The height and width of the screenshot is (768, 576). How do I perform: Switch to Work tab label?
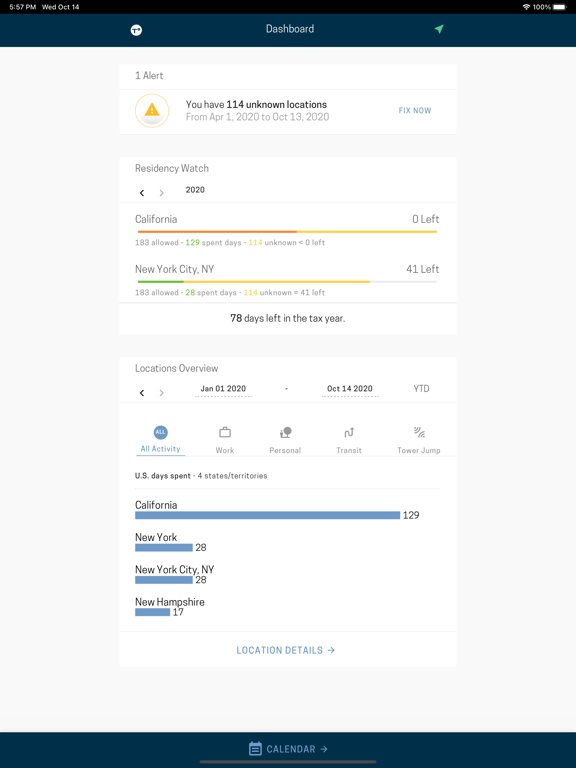(x=225, y=450)
